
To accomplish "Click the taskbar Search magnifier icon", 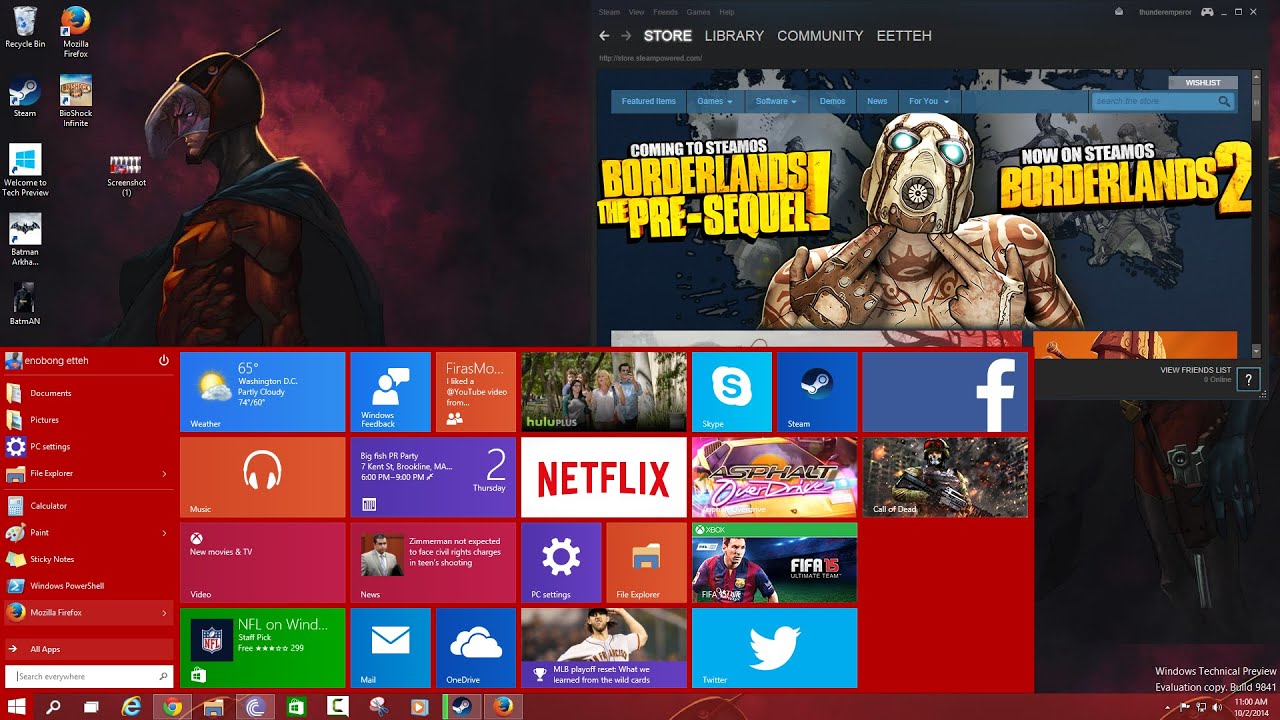I will [53, 707].
